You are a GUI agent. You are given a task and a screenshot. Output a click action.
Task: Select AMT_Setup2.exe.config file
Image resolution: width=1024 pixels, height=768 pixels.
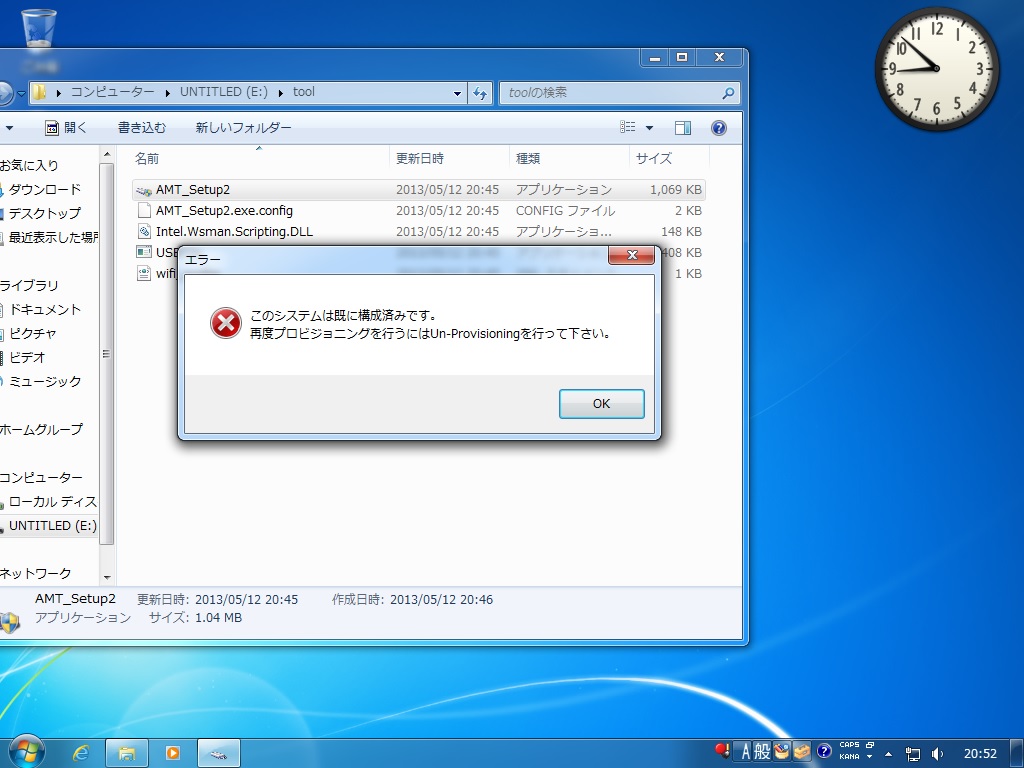click(418, 210)
